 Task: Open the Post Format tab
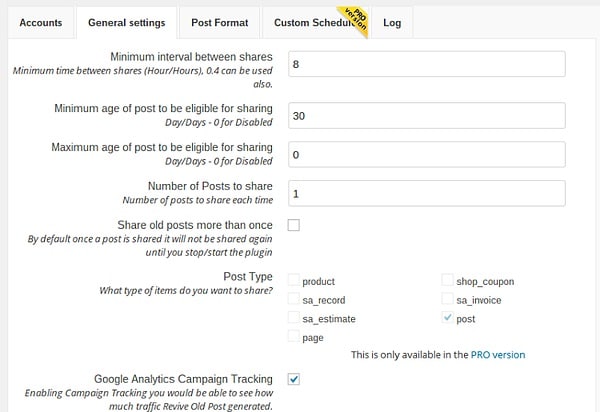(218, 22)
